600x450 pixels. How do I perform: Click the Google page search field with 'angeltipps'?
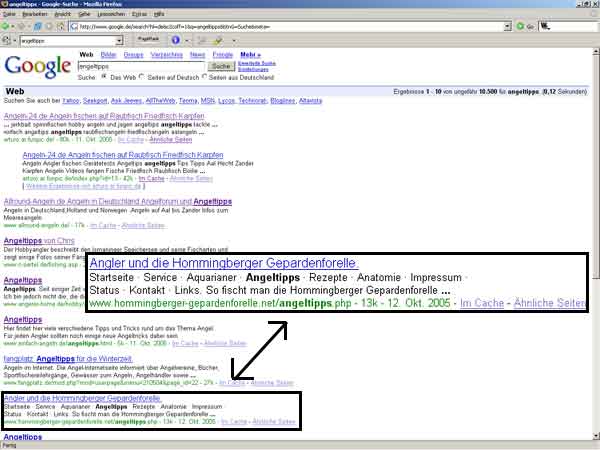(141, 66)
